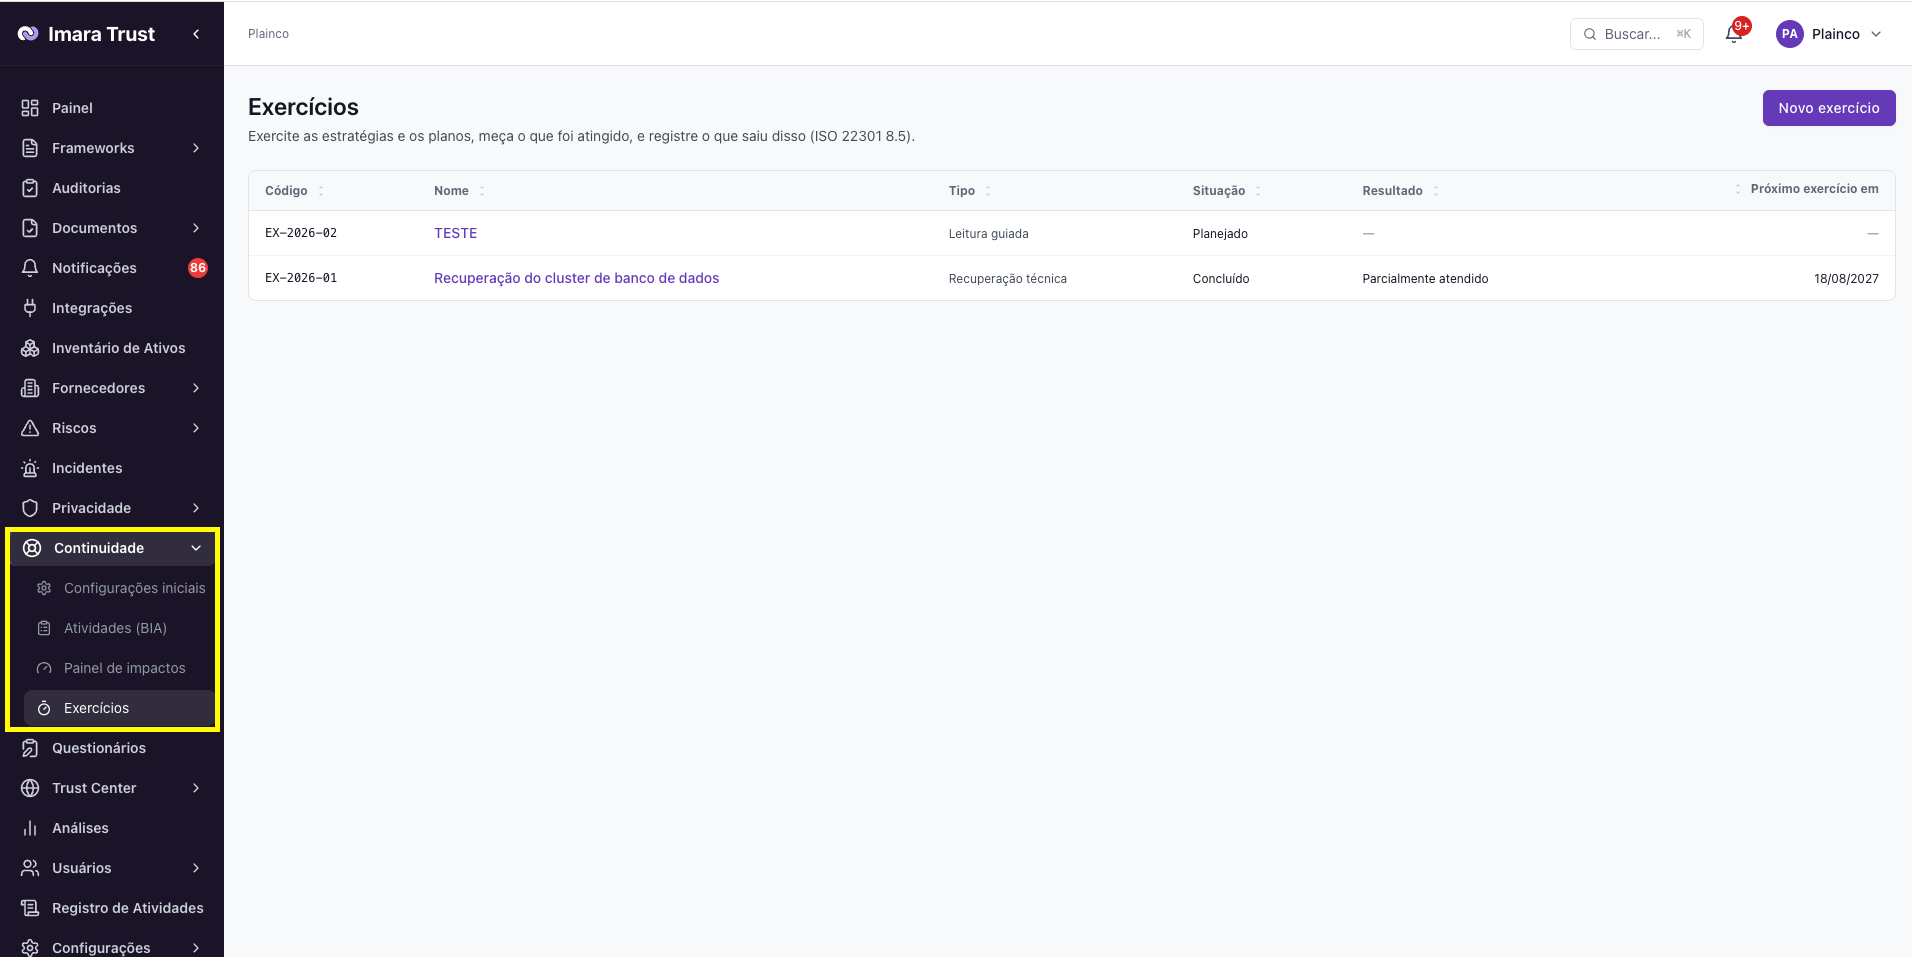Image resolution: width=1912 pixels, height=957 pixels.
Task: Click the EX-2026-02 code cell
Action: 301,233
